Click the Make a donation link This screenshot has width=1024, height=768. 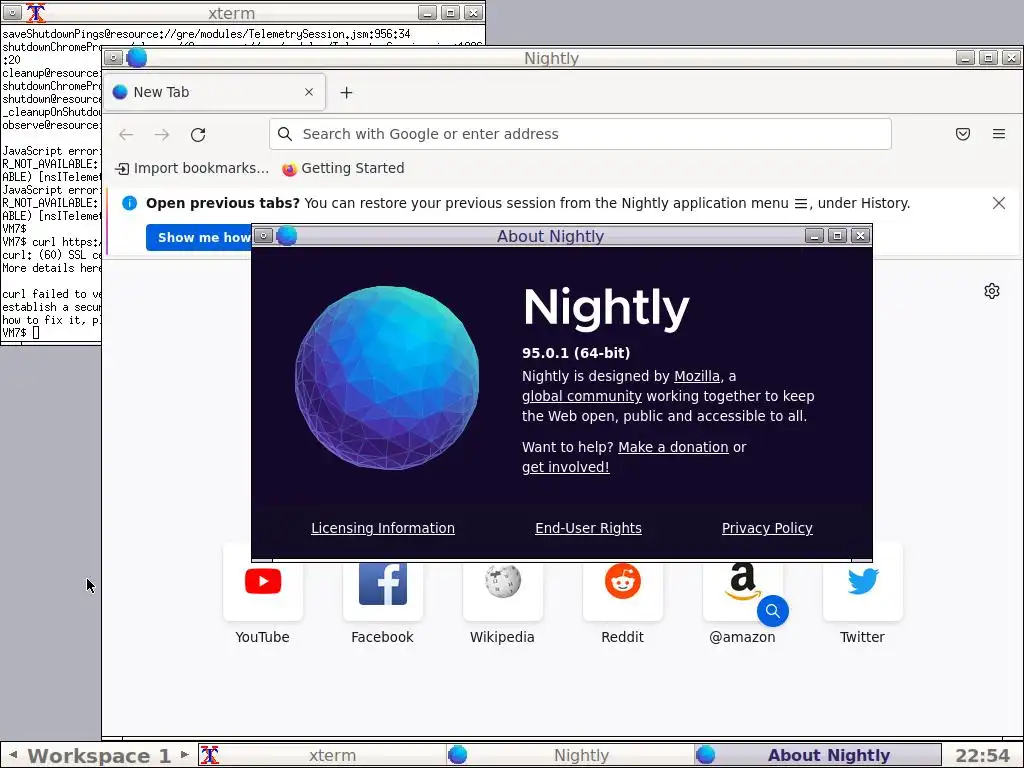[x=673, y=447]
